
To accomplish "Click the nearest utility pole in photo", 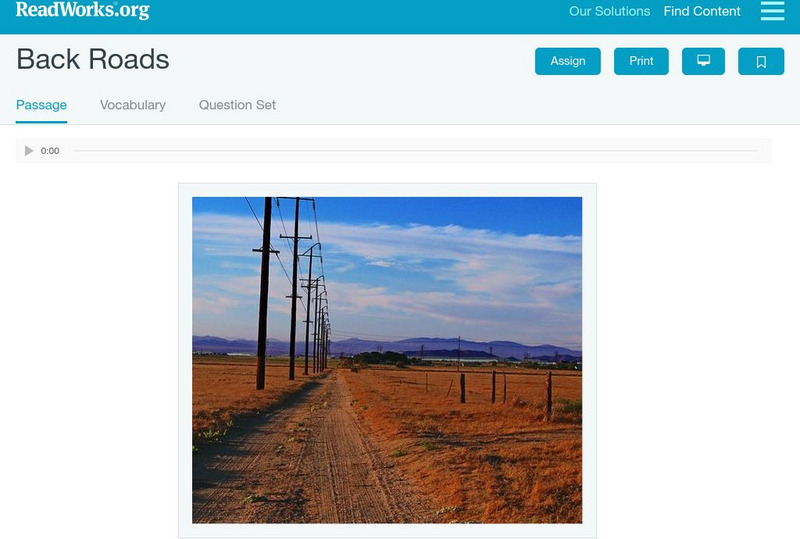I will (x=264, y=293).
